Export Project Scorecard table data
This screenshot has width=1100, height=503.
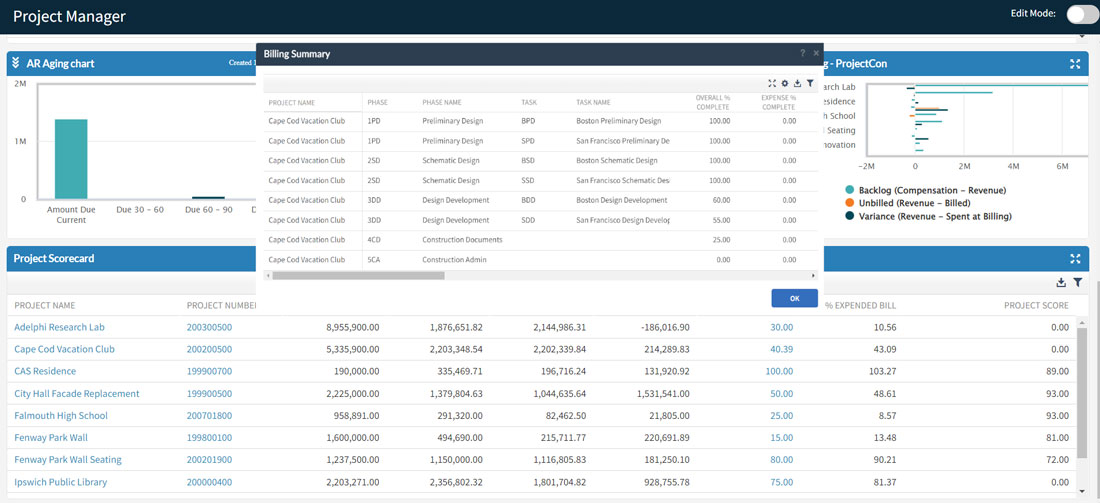1061,283
